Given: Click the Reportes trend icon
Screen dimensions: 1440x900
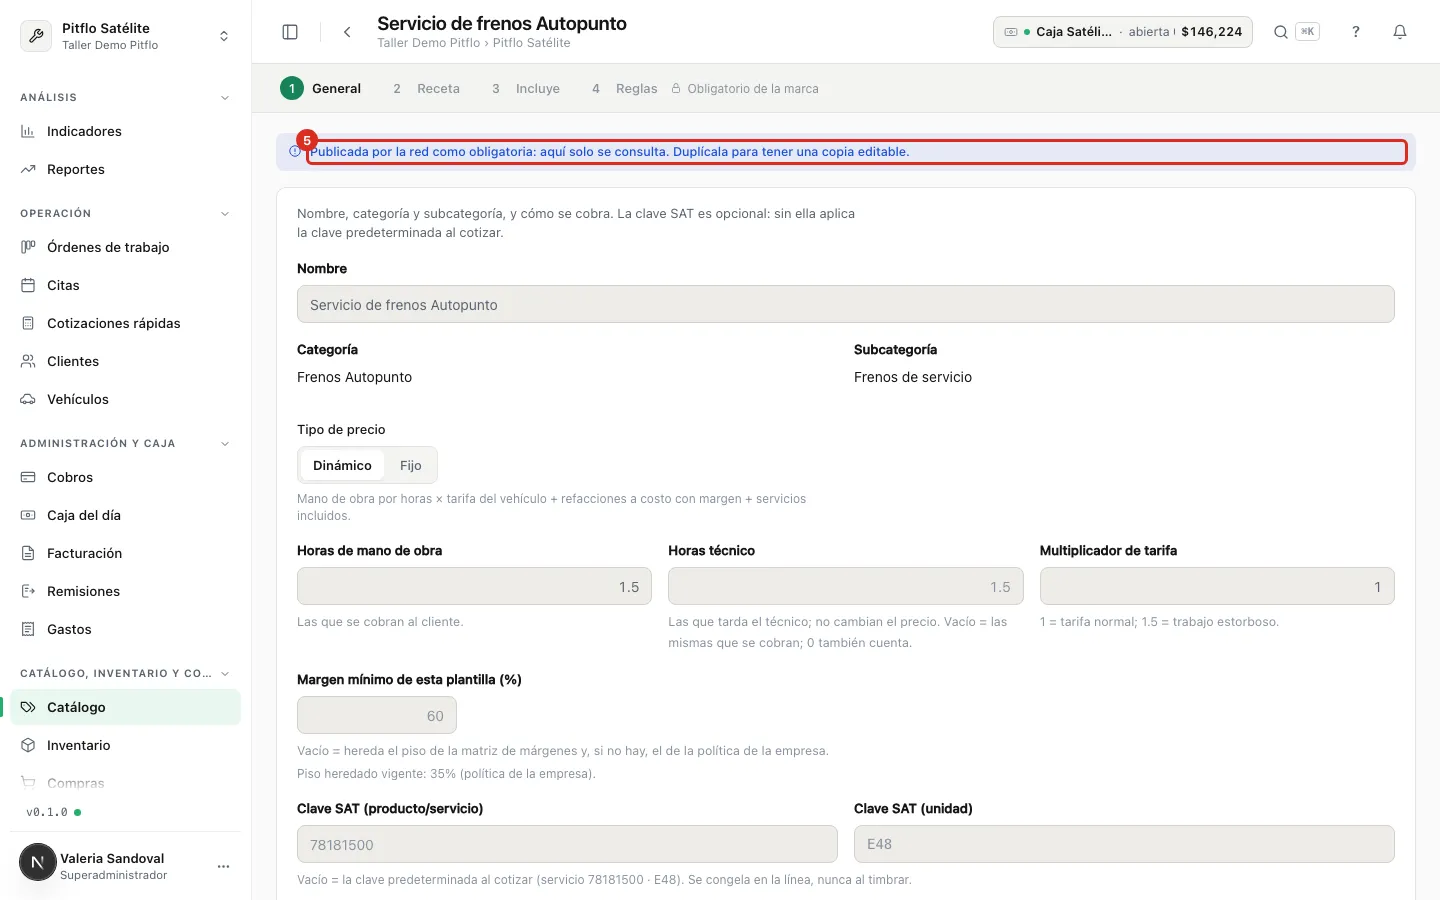Looking at the screenshot, I should pyautogui.click(x=28, y=169).
